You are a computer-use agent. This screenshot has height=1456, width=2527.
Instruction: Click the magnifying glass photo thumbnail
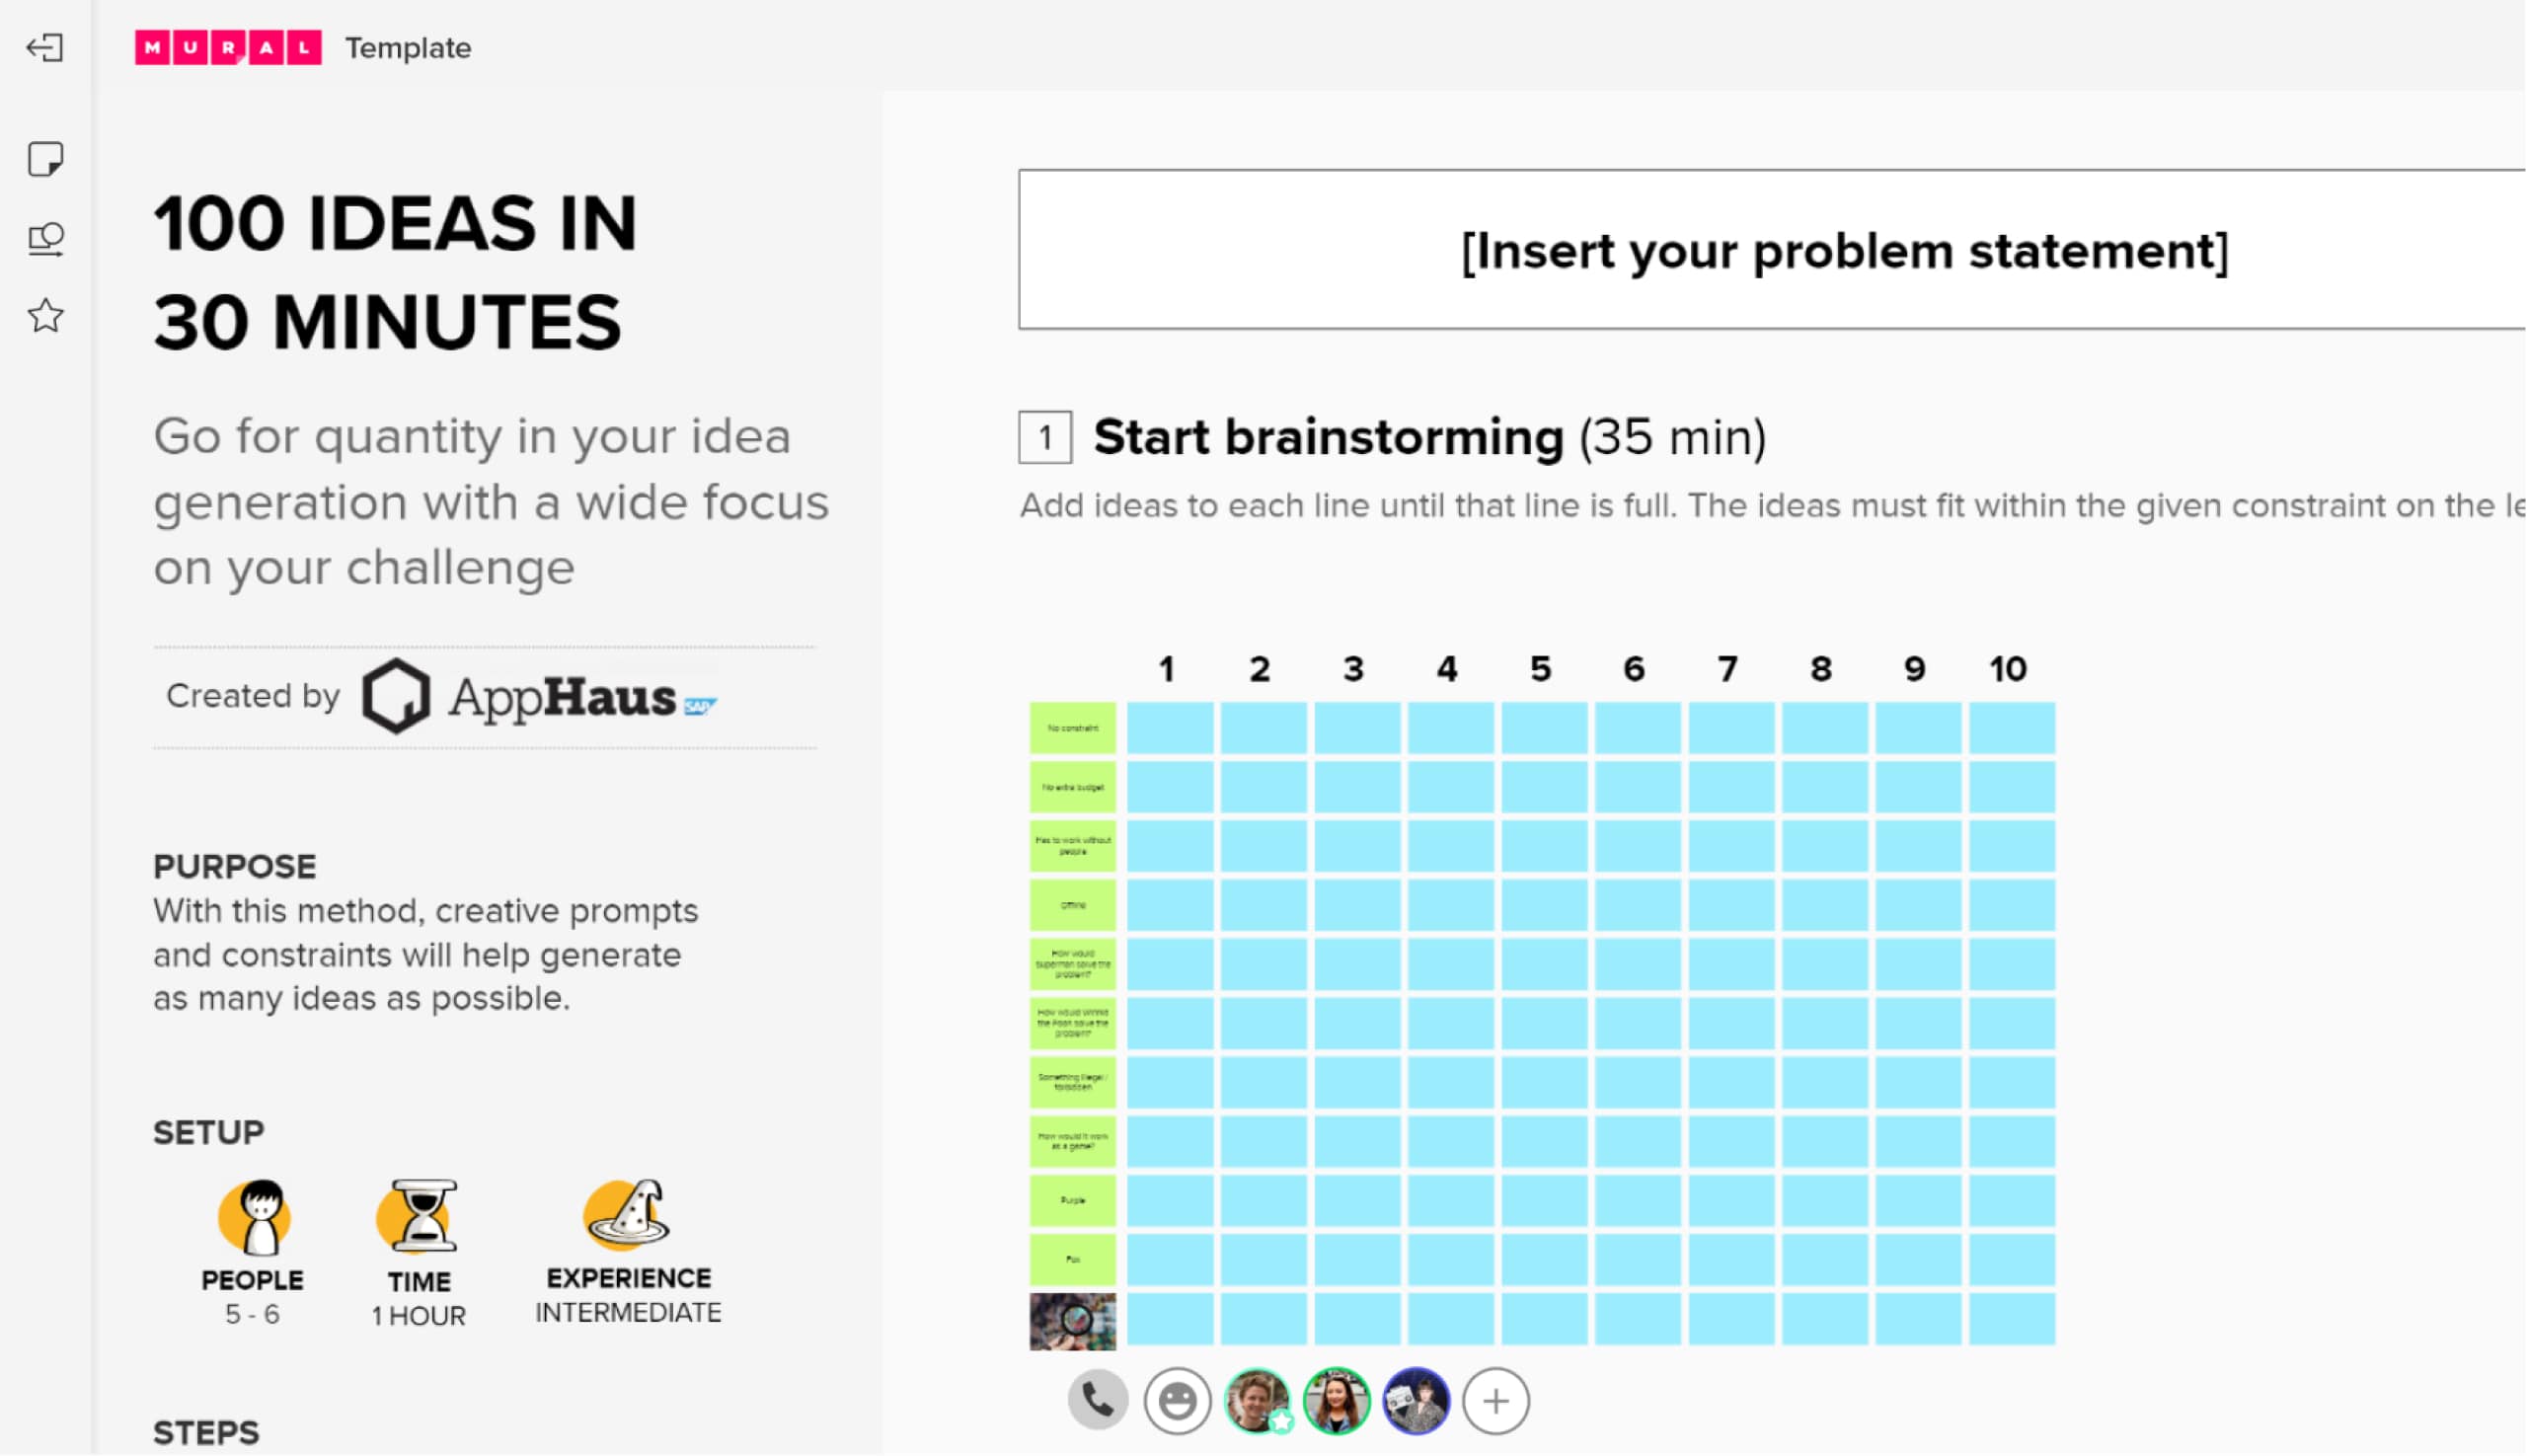tap(1072, 1320)
